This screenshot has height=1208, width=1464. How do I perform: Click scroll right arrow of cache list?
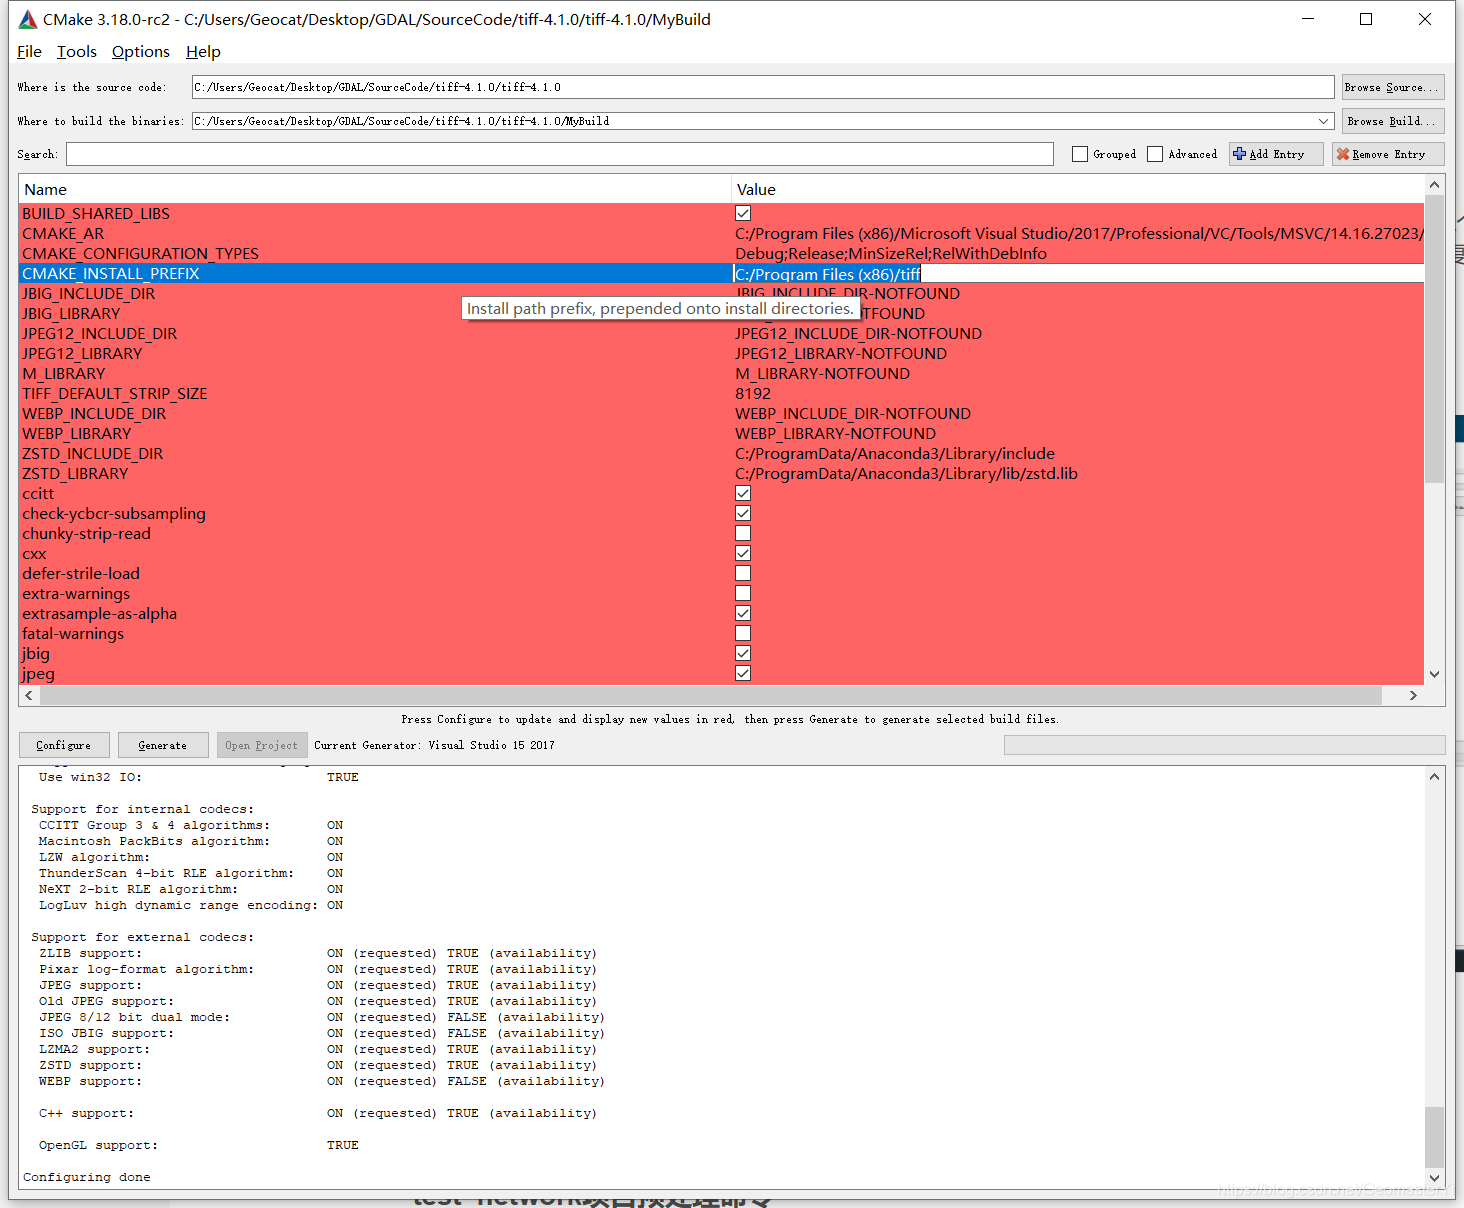coord(1413,695)
